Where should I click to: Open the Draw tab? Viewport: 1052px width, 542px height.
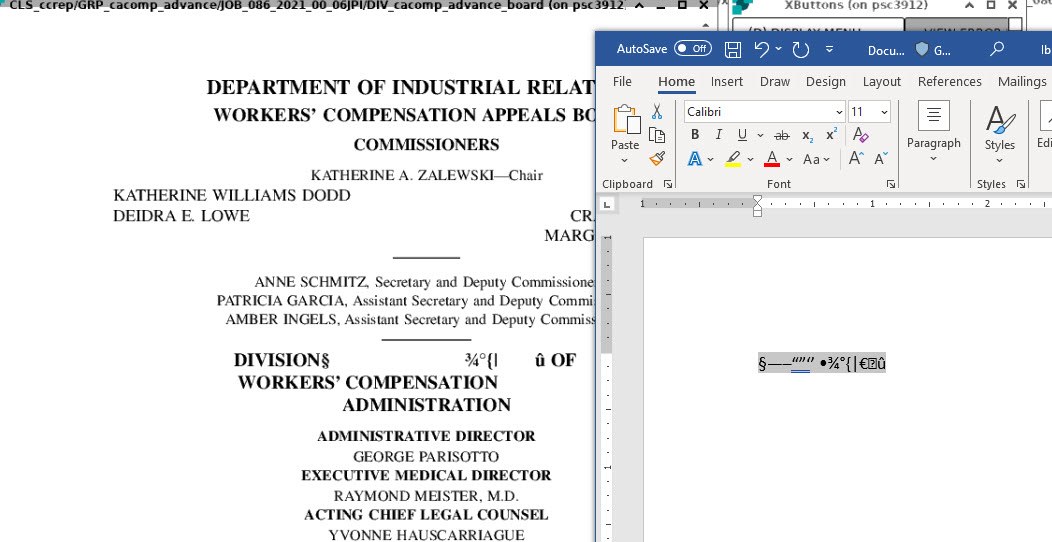775,81
